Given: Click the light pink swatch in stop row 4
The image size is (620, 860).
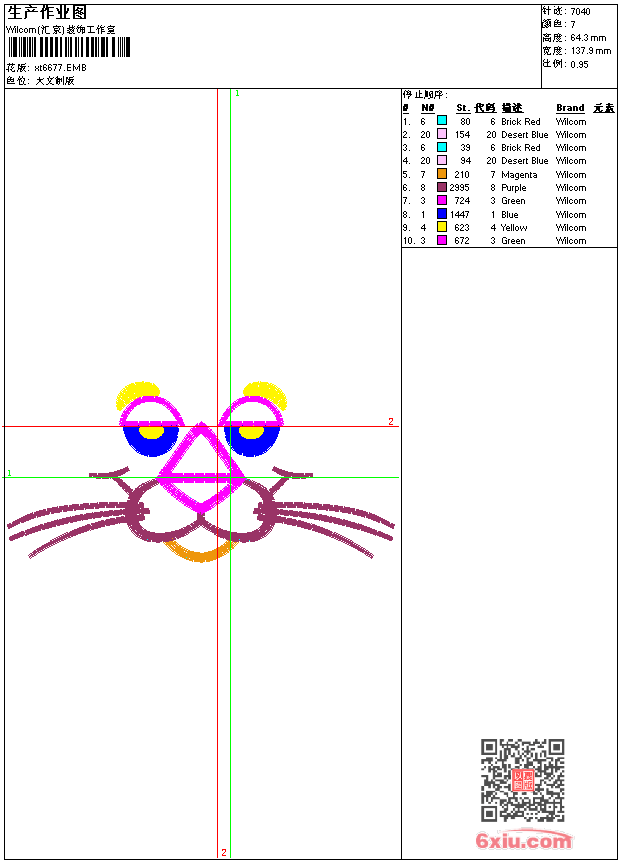Looking at the screenshot, I should [x=442, y=160].
